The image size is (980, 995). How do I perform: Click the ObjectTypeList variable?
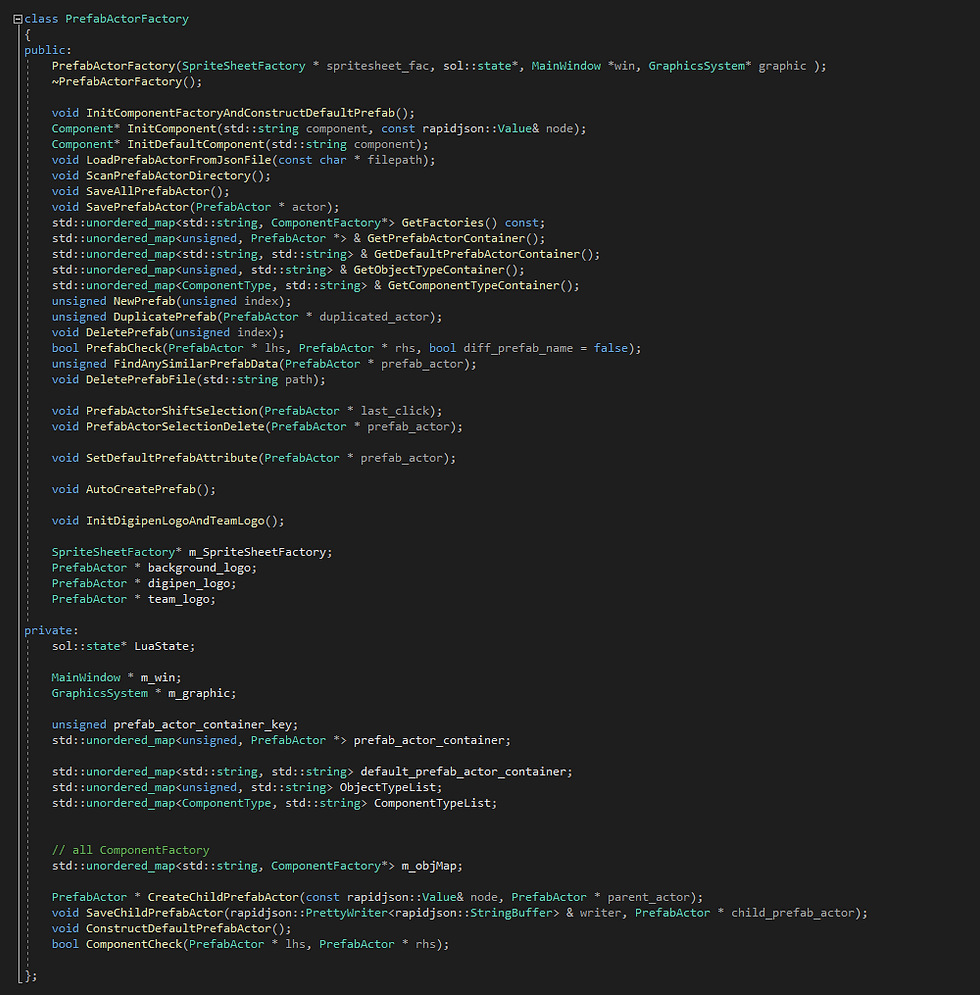point(388,787)
